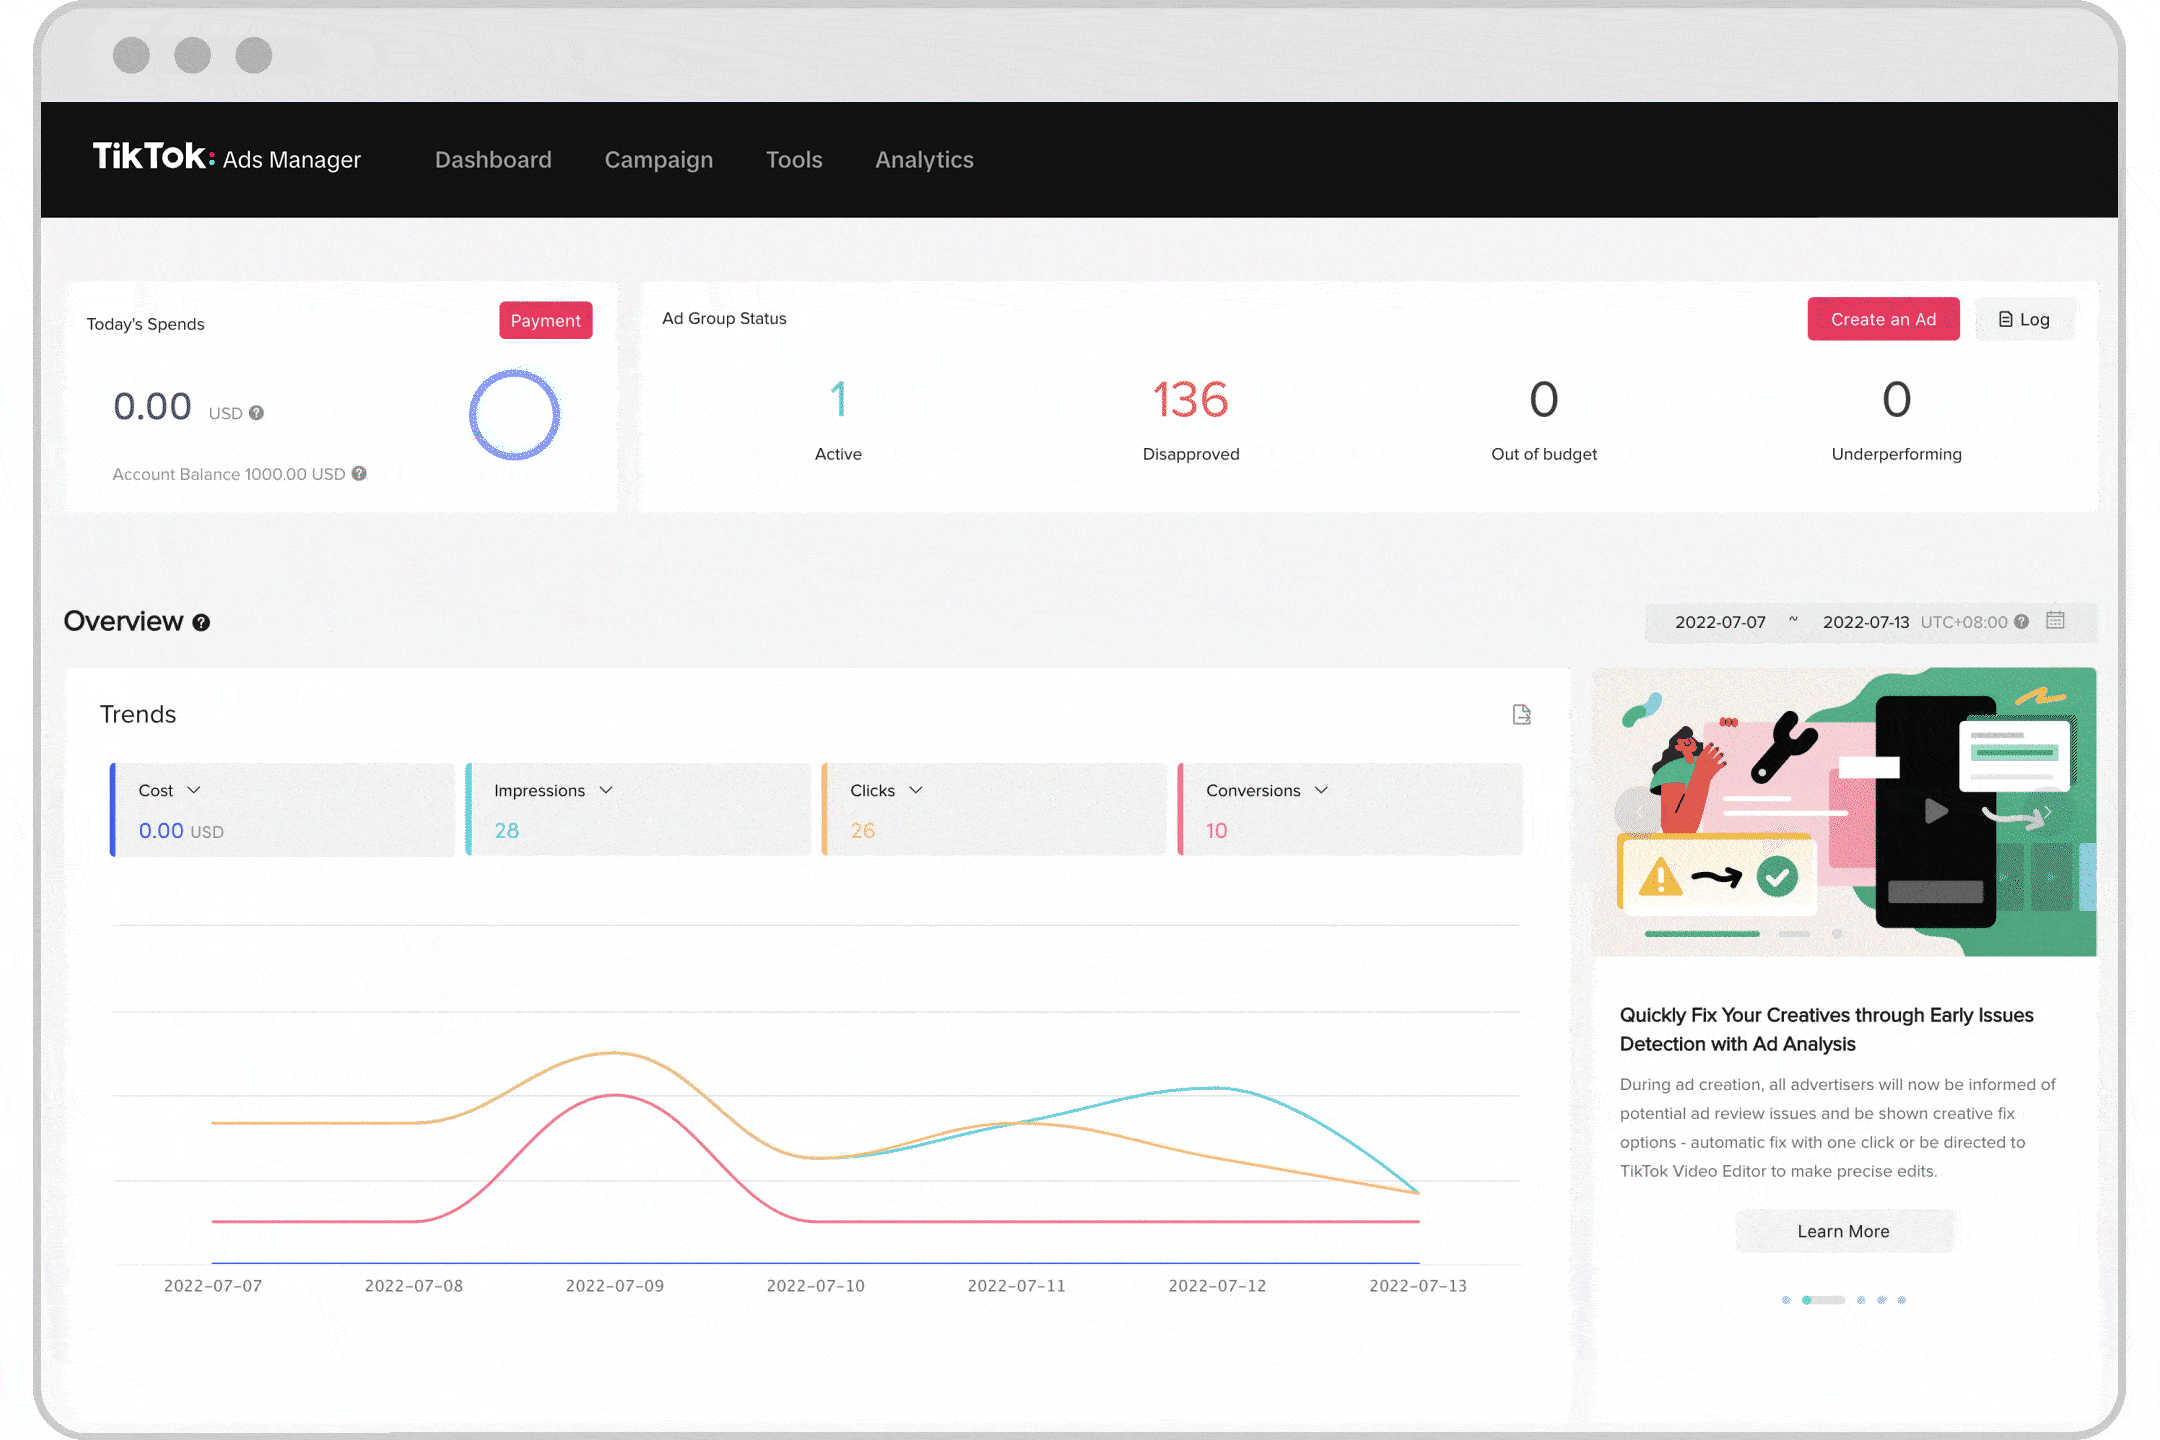Screen dimensions: 2160x1440
Task: Click the Trends export file icon
Action: coord(1521,714)
